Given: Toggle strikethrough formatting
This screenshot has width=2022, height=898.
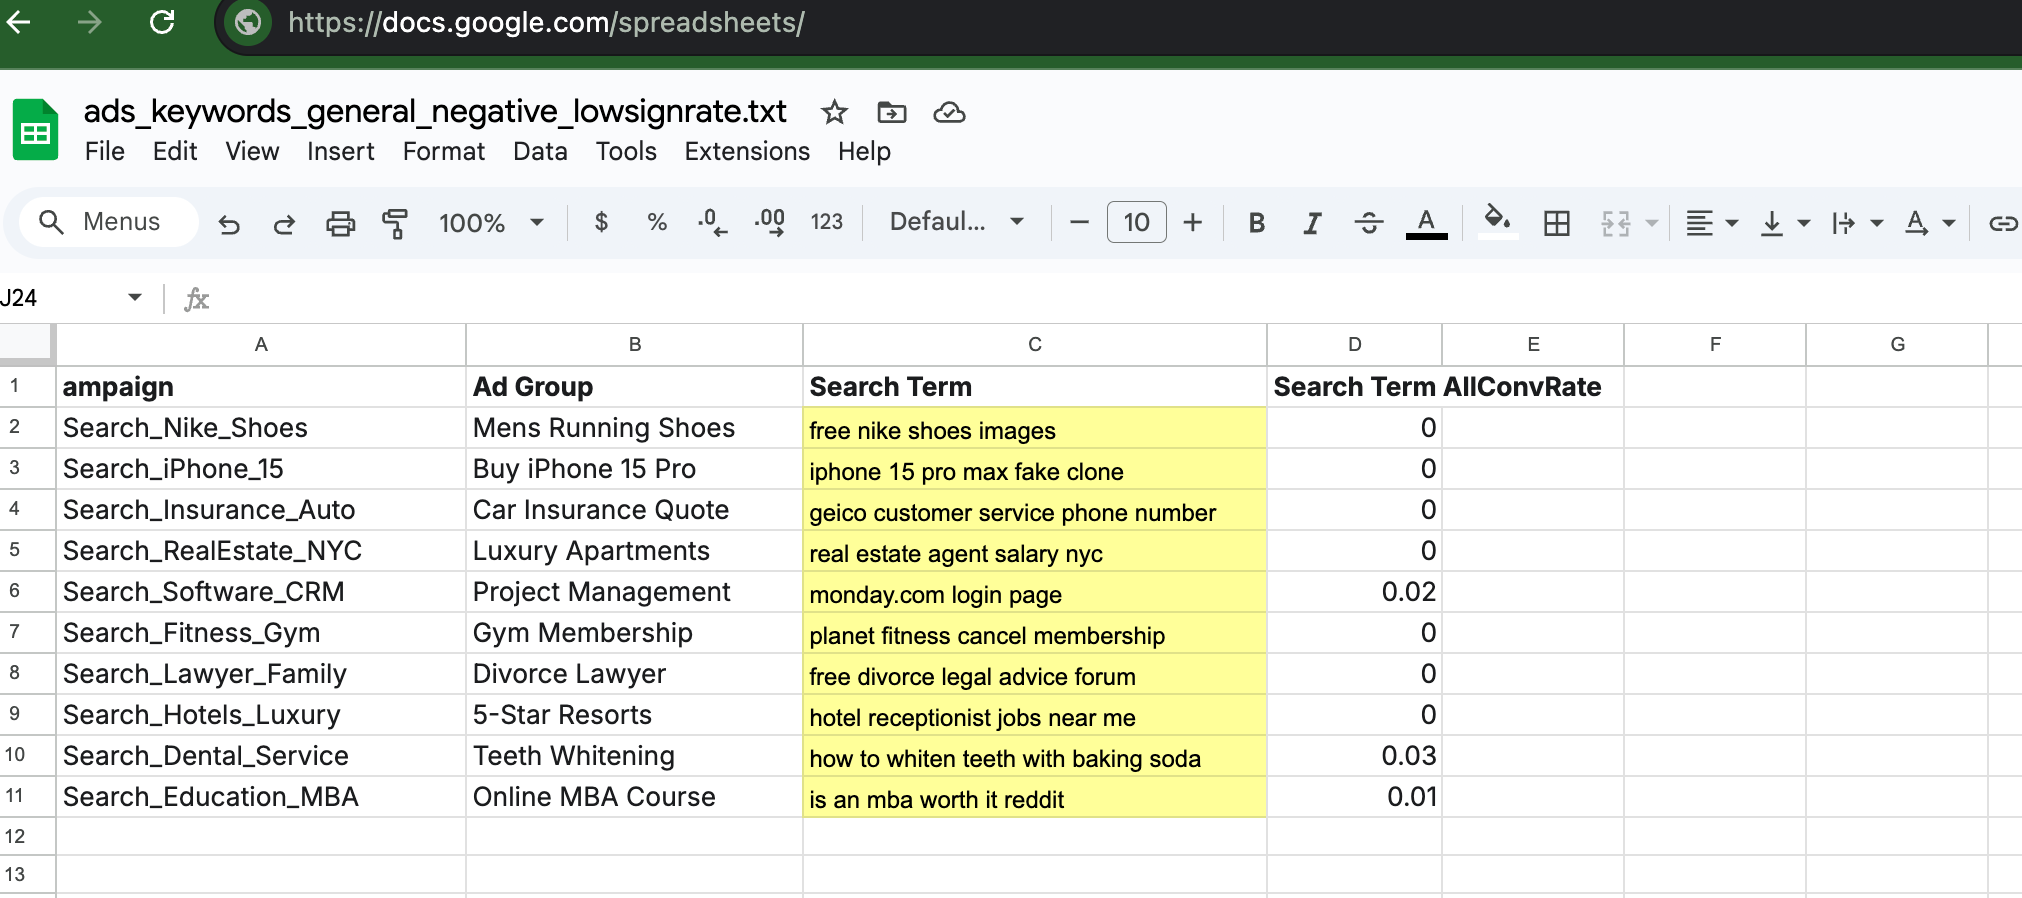Looking at the screenshot, I should pos(1369,223).
